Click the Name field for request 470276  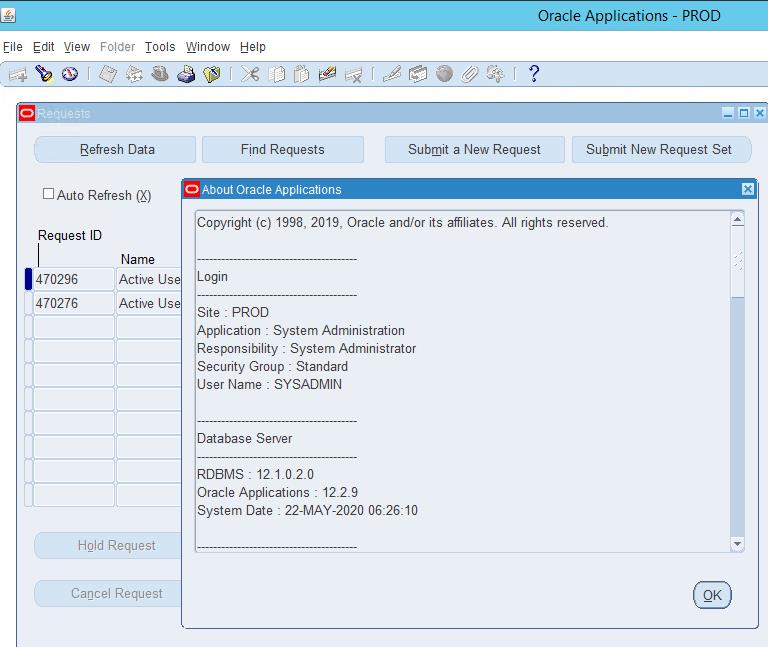point(149,303)
